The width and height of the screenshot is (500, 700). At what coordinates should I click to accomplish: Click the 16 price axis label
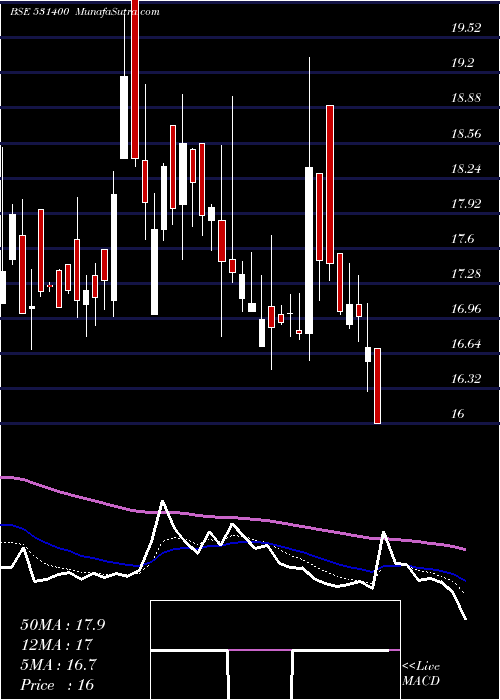pos(458,414)
